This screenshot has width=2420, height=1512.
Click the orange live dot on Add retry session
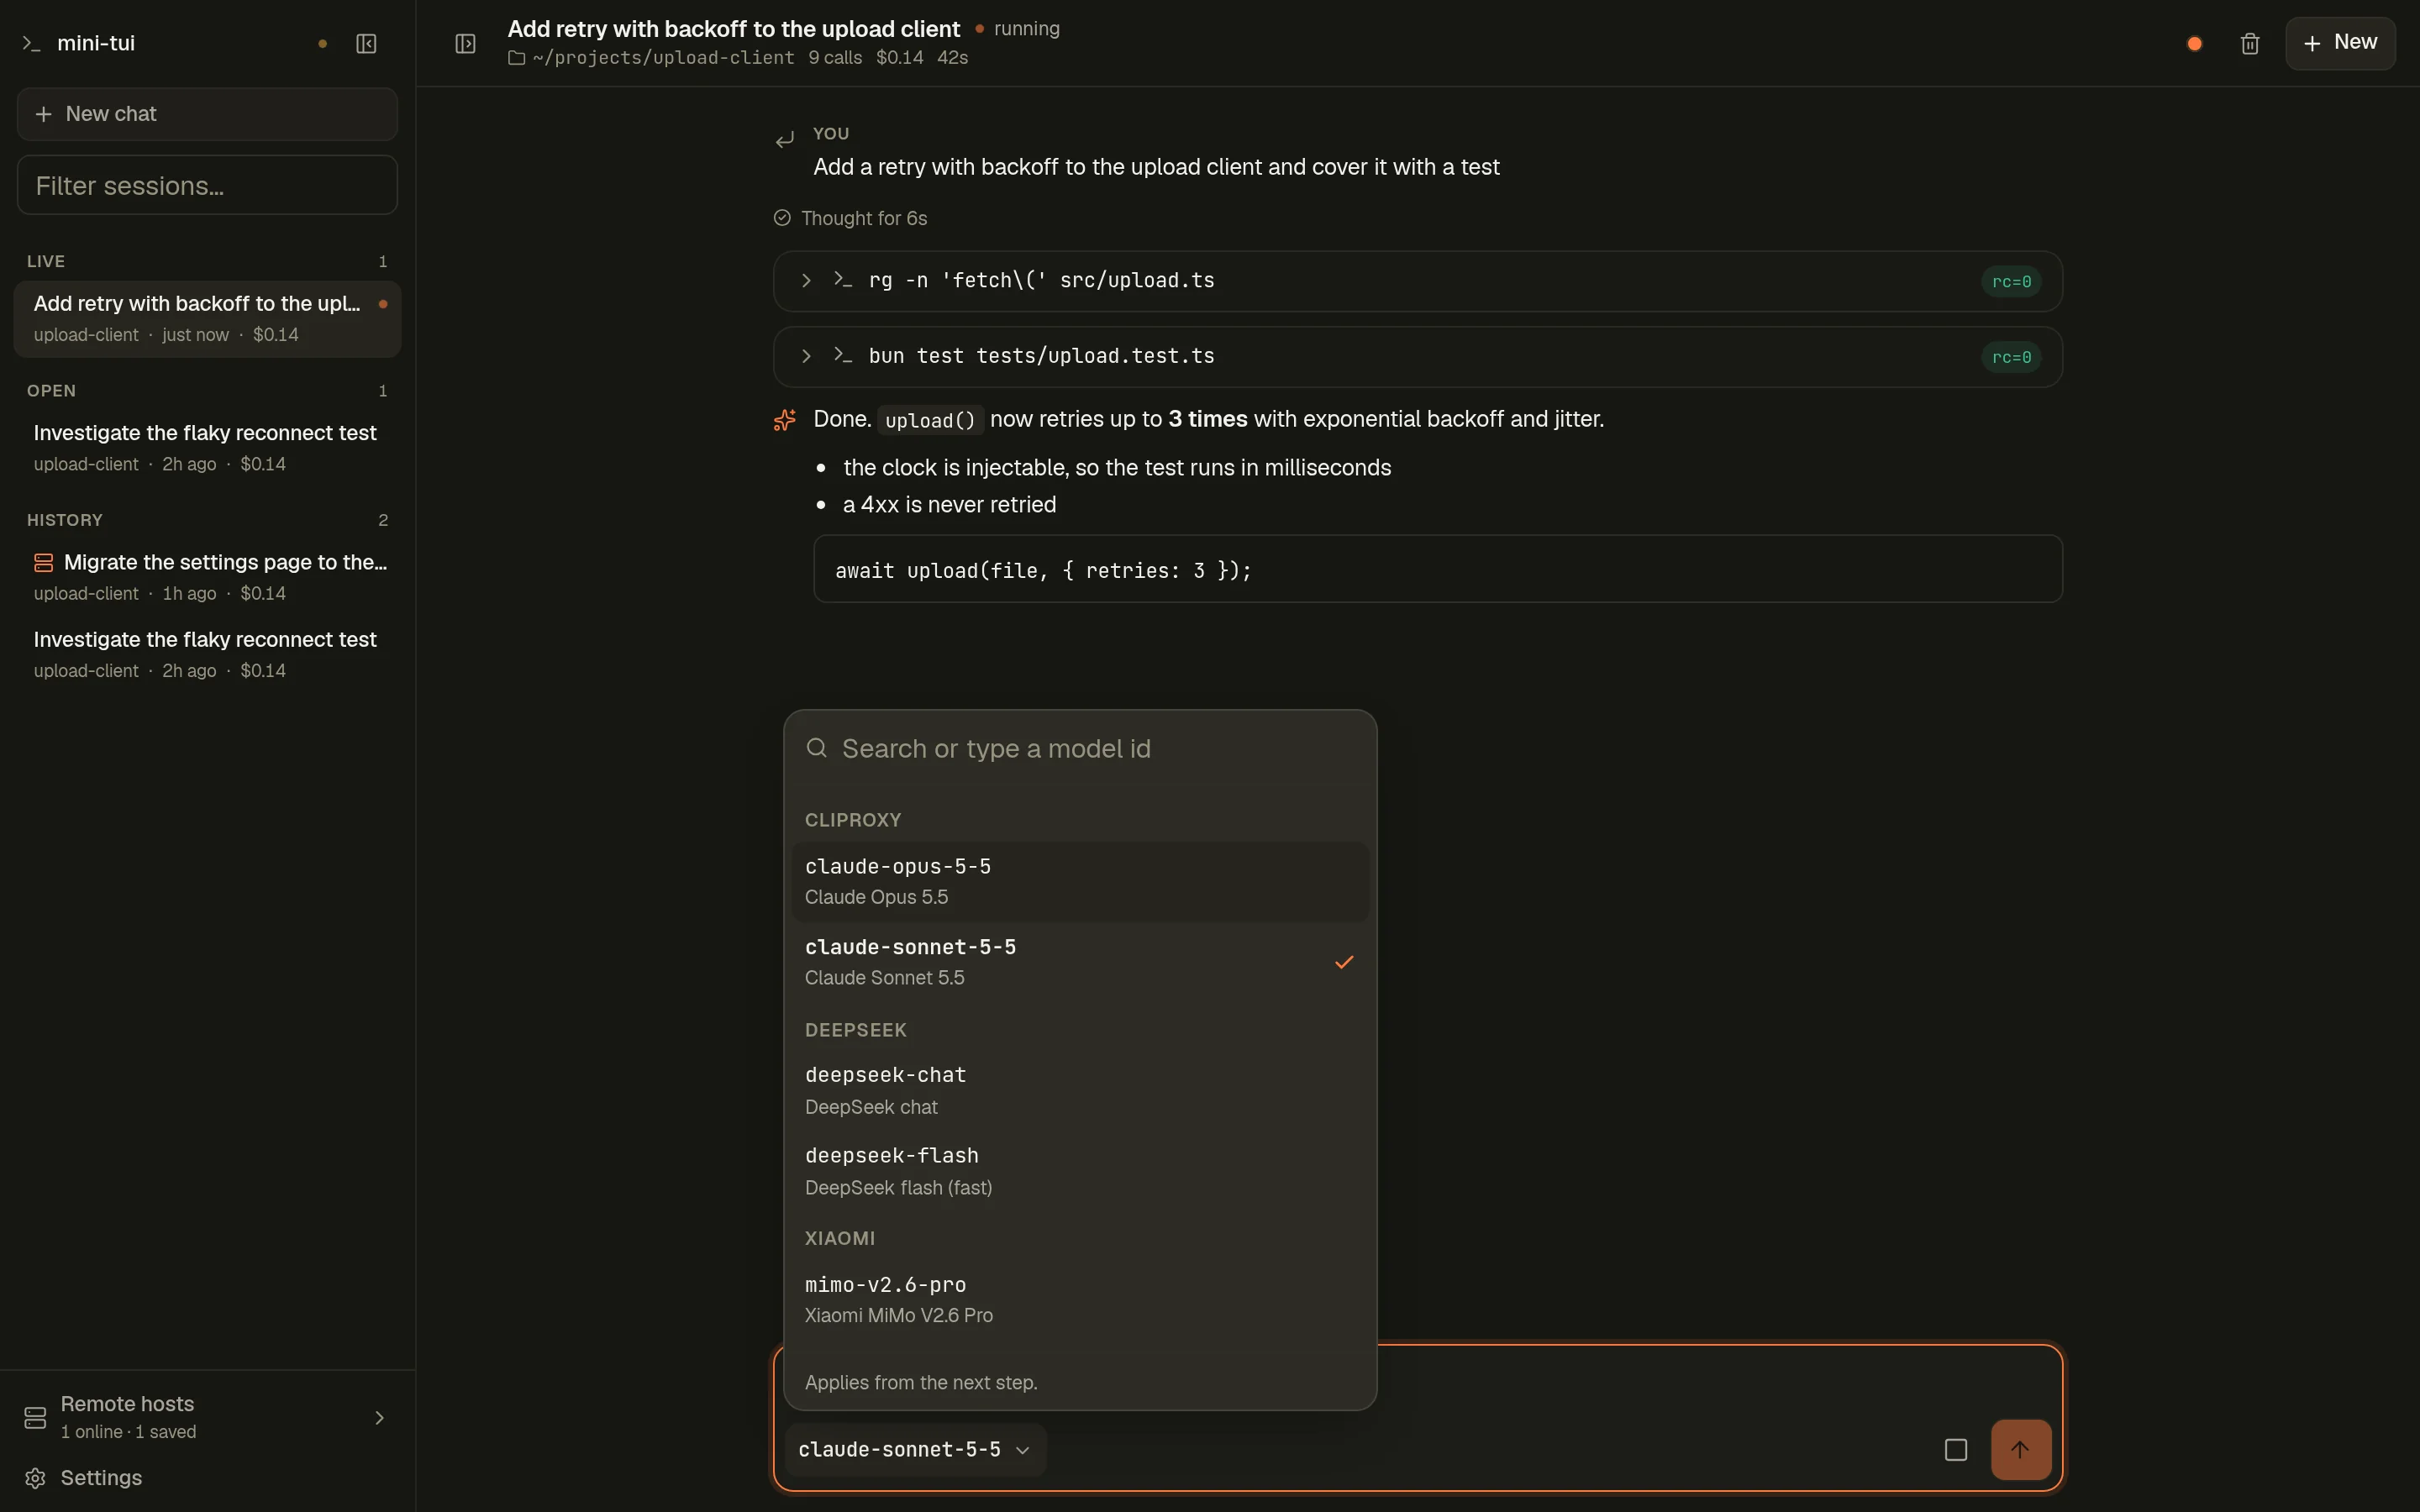pyautogui.click(x=382, y=304)
